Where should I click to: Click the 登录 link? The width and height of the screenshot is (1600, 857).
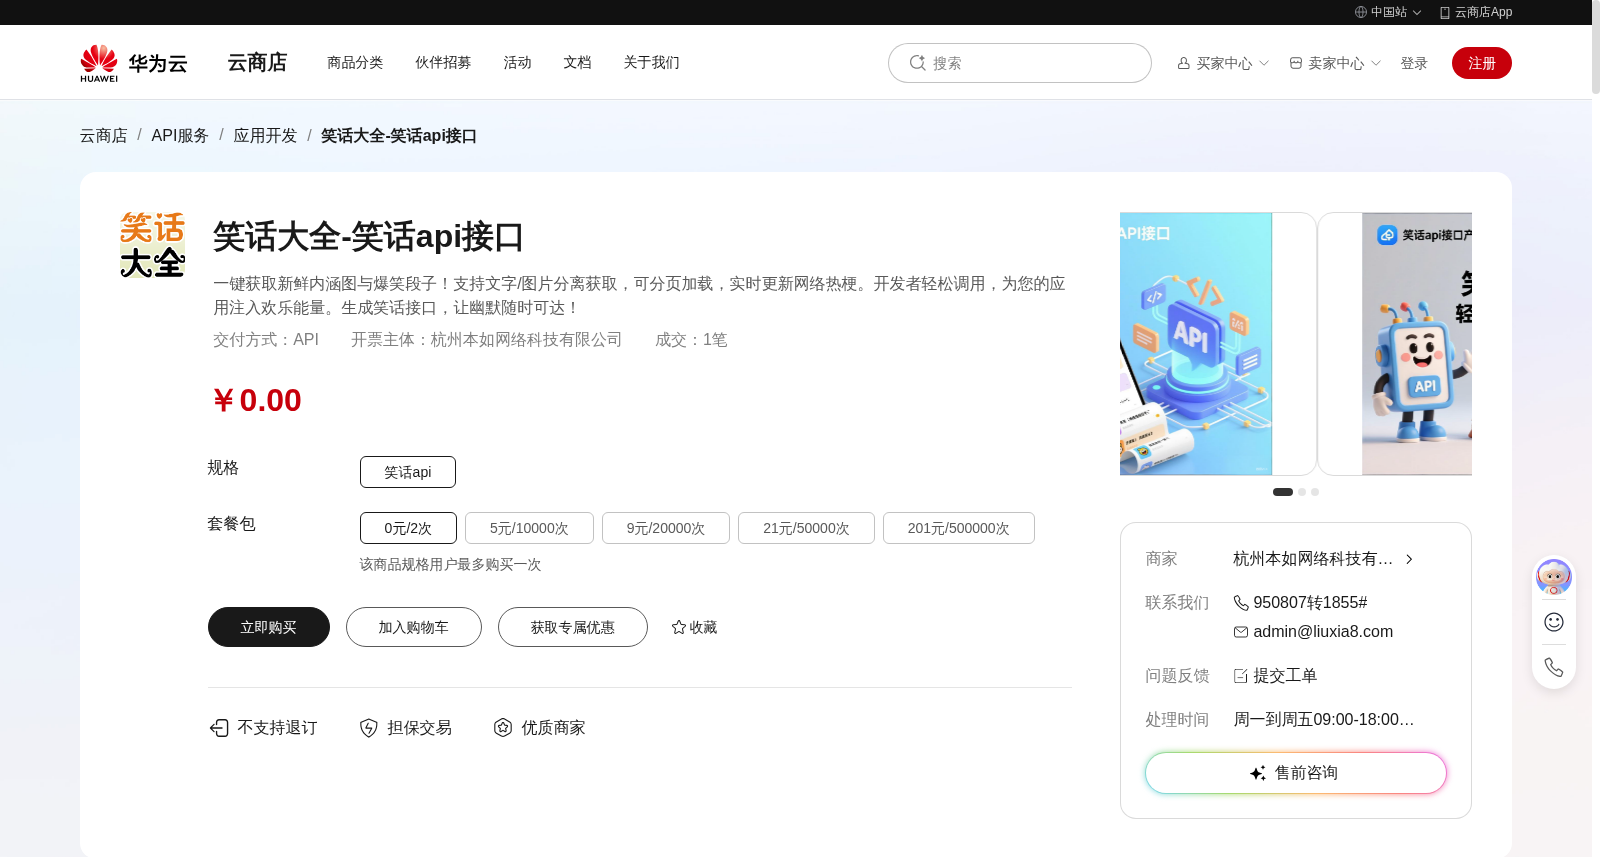point(1414,63)
